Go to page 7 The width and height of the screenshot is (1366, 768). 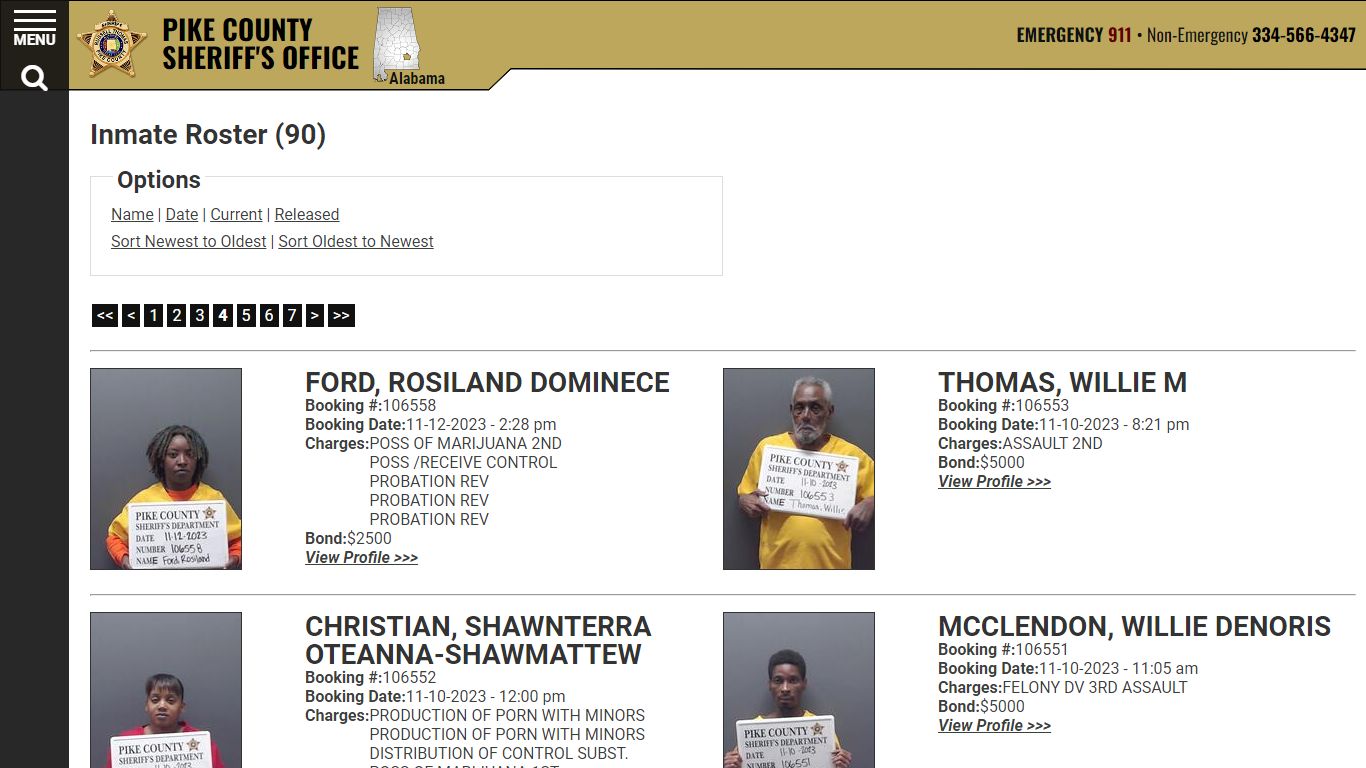(x=292, y=316)
